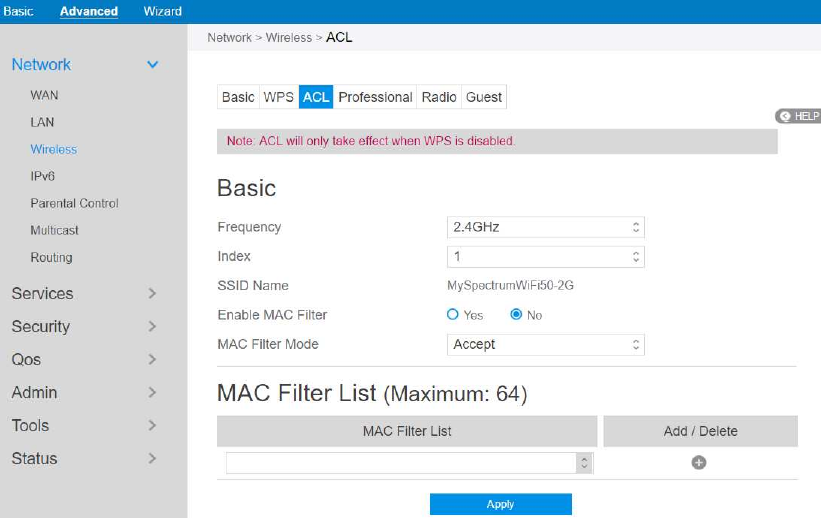Click the plus icon to add MAC
The height and width of the screenshot is (518, 821).
[699, 462]
